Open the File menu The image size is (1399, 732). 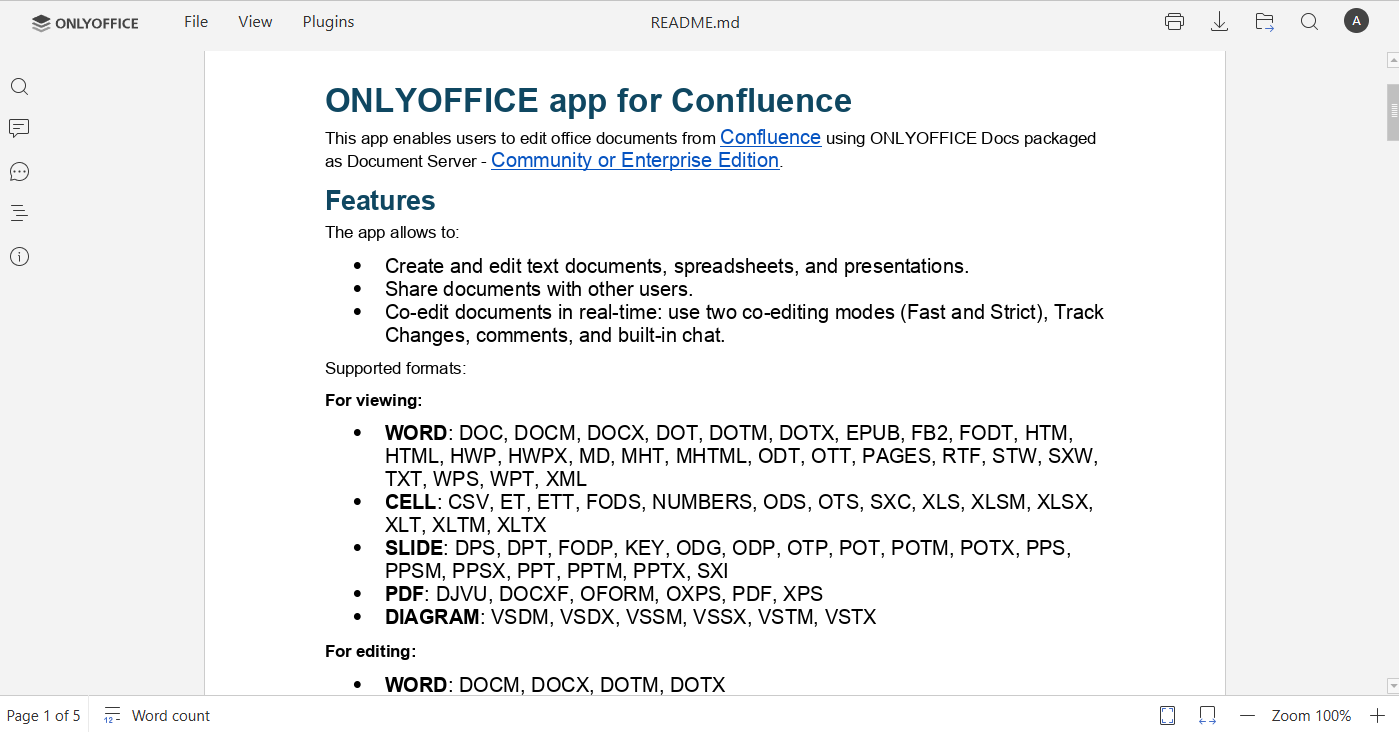click(x=196, y=22)
